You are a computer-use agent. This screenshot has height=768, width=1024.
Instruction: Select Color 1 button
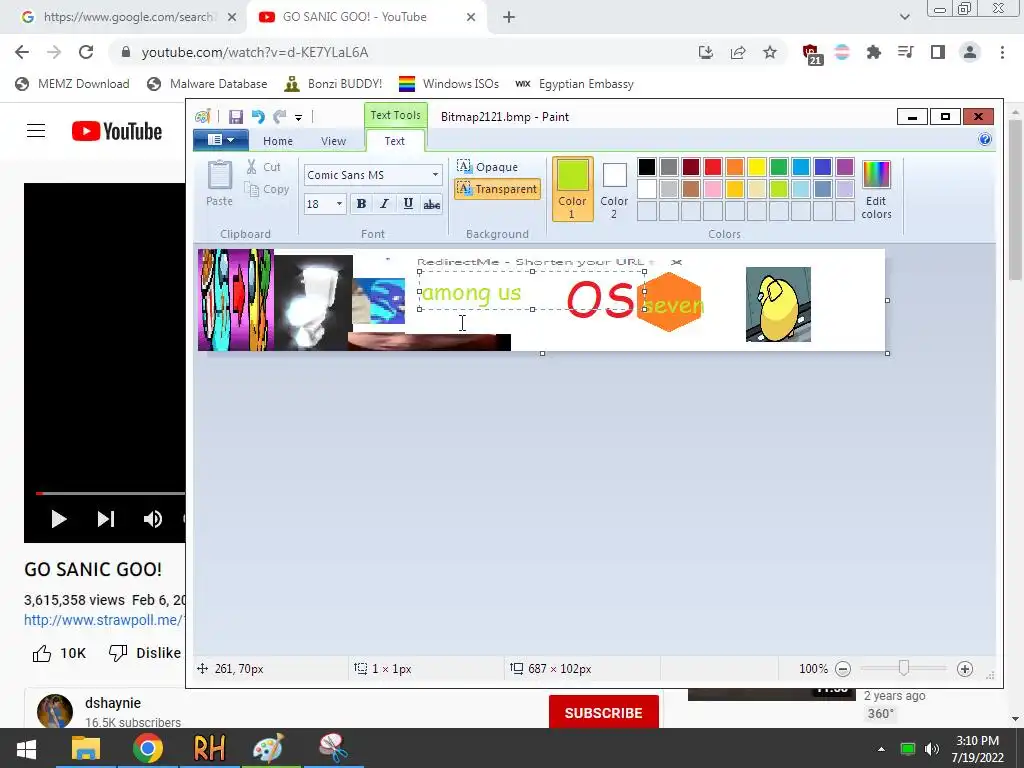(573, 189)
